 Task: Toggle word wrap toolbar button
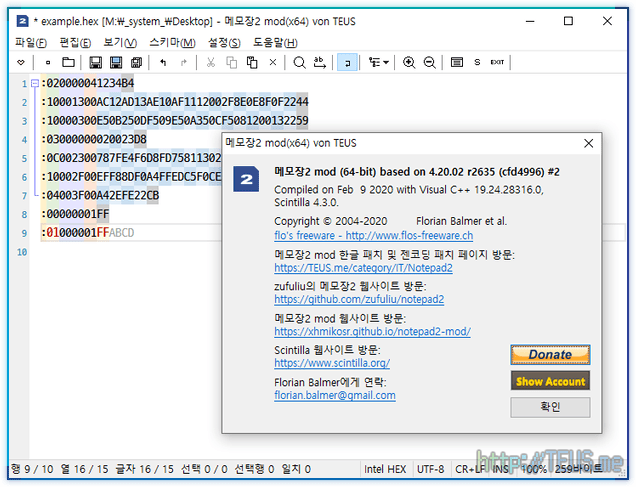(x=347, y=62)
